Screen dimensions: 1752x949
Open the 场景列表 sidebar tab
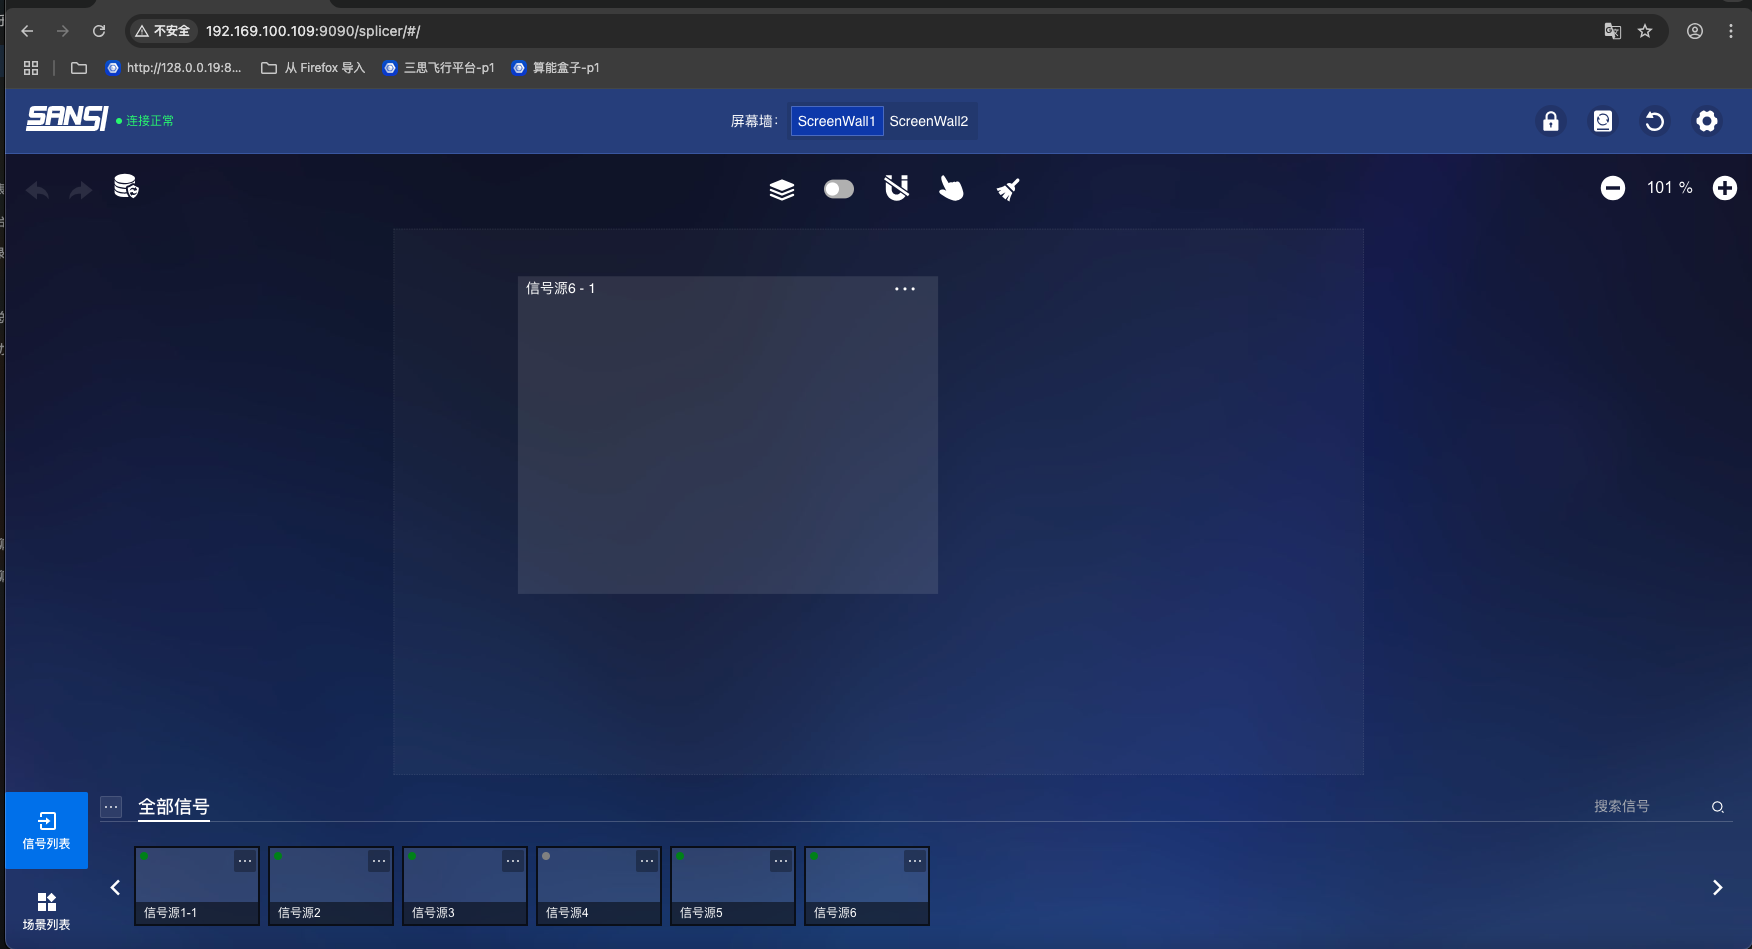coord(47,911)
